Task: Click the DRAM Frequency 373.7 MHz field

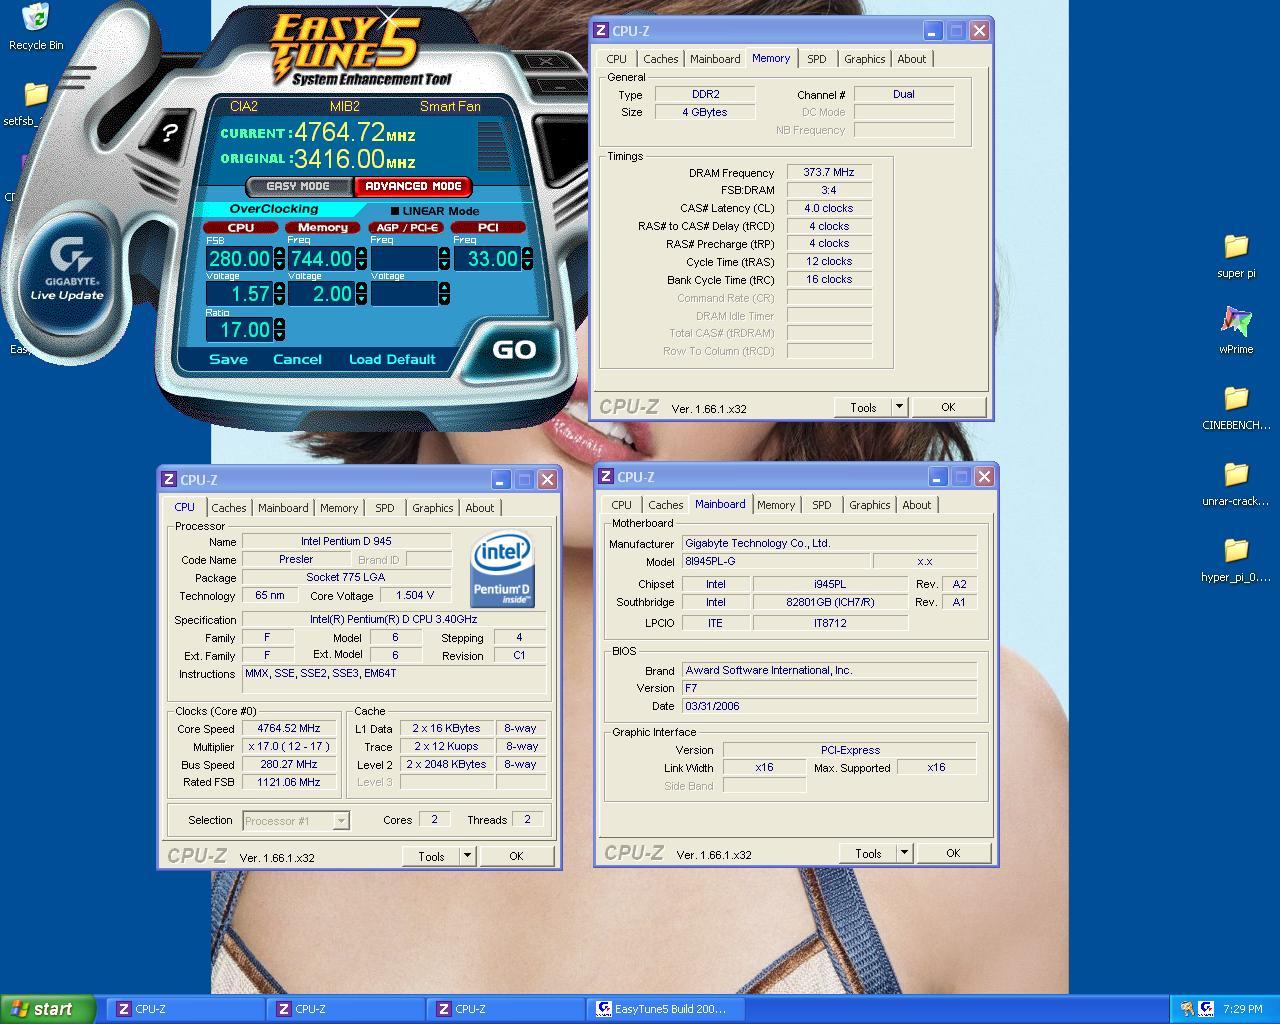Action: (829, 172)
